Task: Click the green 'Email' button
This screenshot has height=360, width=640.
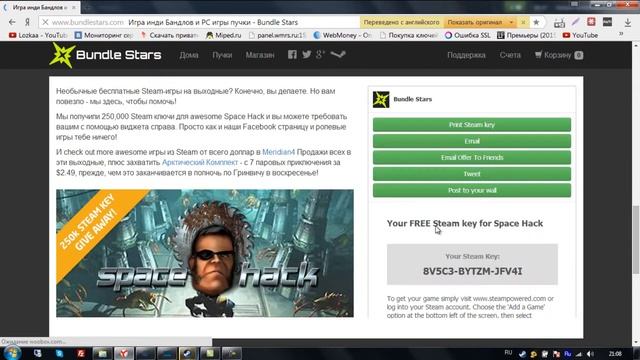Action: pyautogui.click(x=472, y=141)
